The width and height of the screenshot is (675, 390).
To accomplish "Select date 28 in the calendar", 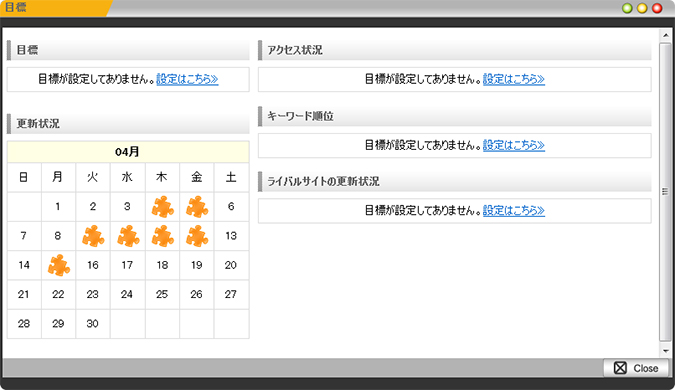I will [24, 324].
